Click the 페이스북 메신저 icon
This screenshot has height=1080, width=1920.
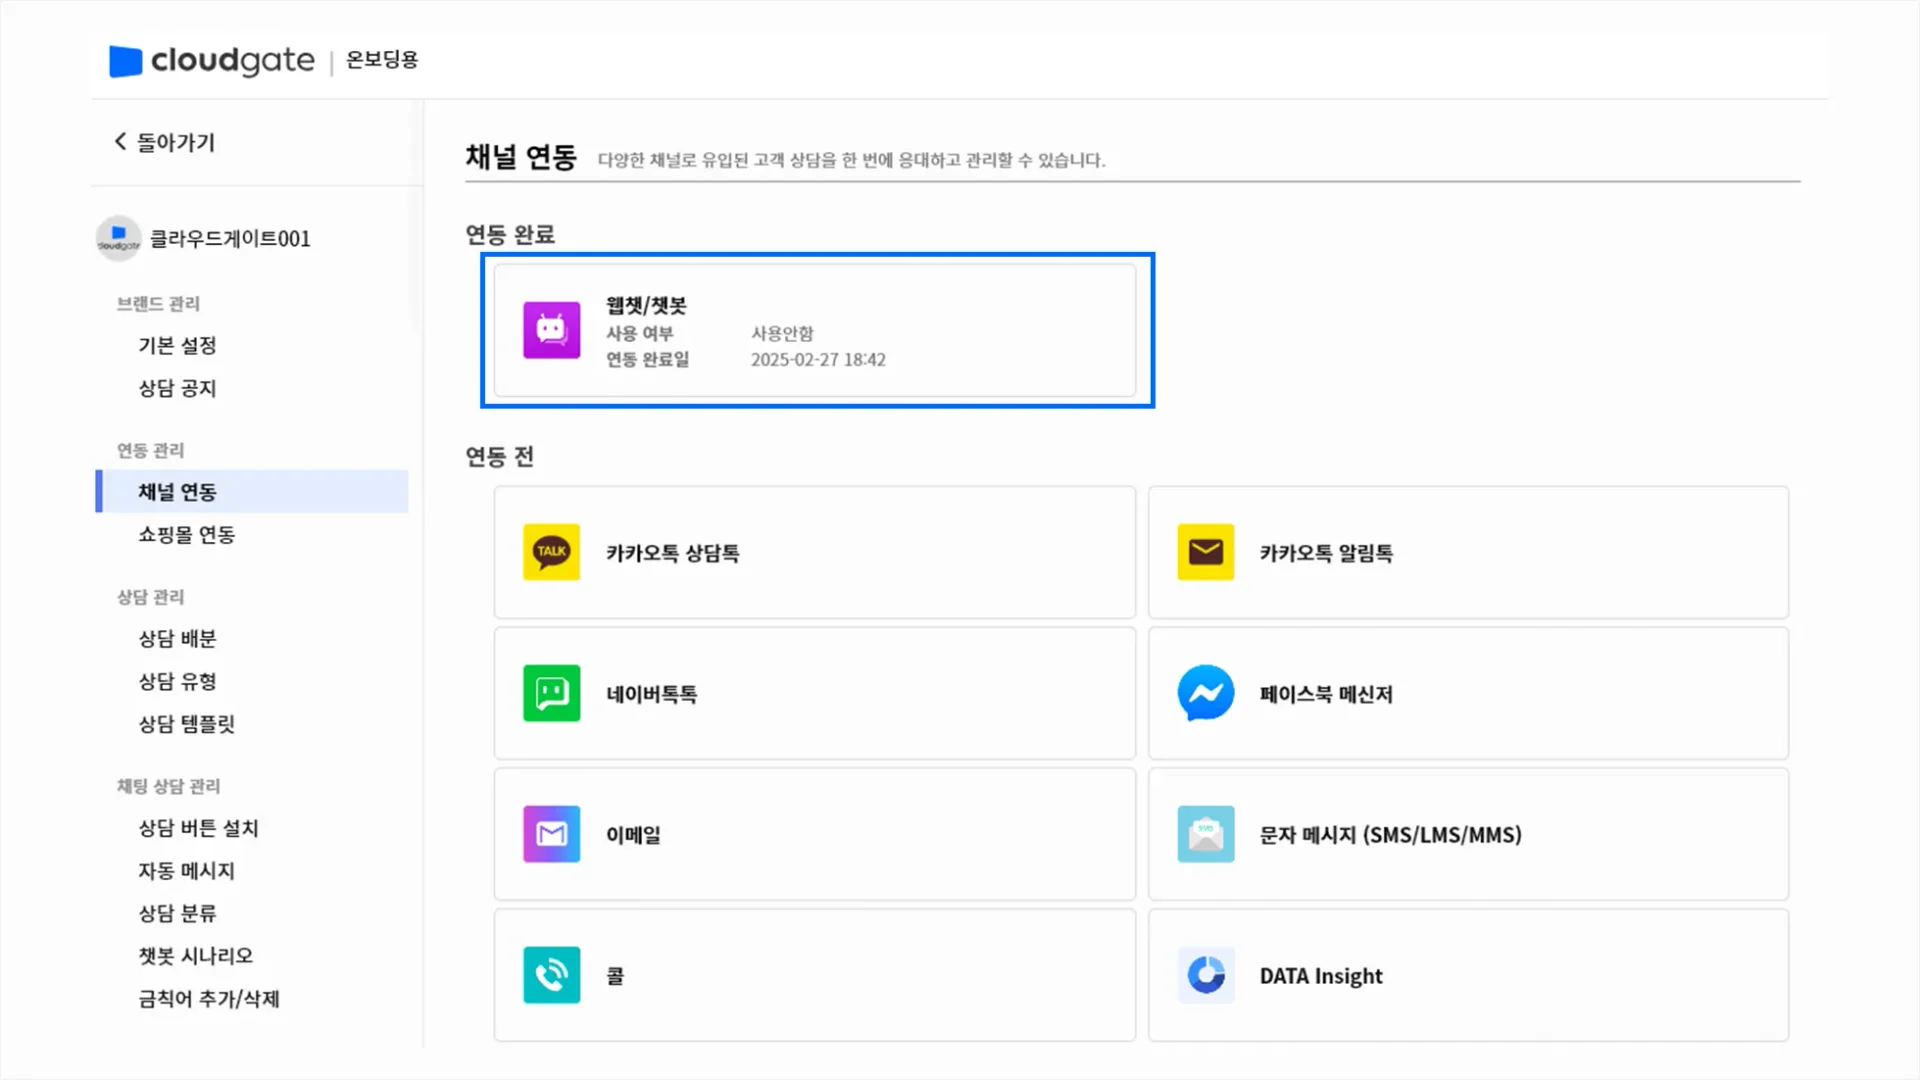pyautogui.click(x=1205, y=694)
